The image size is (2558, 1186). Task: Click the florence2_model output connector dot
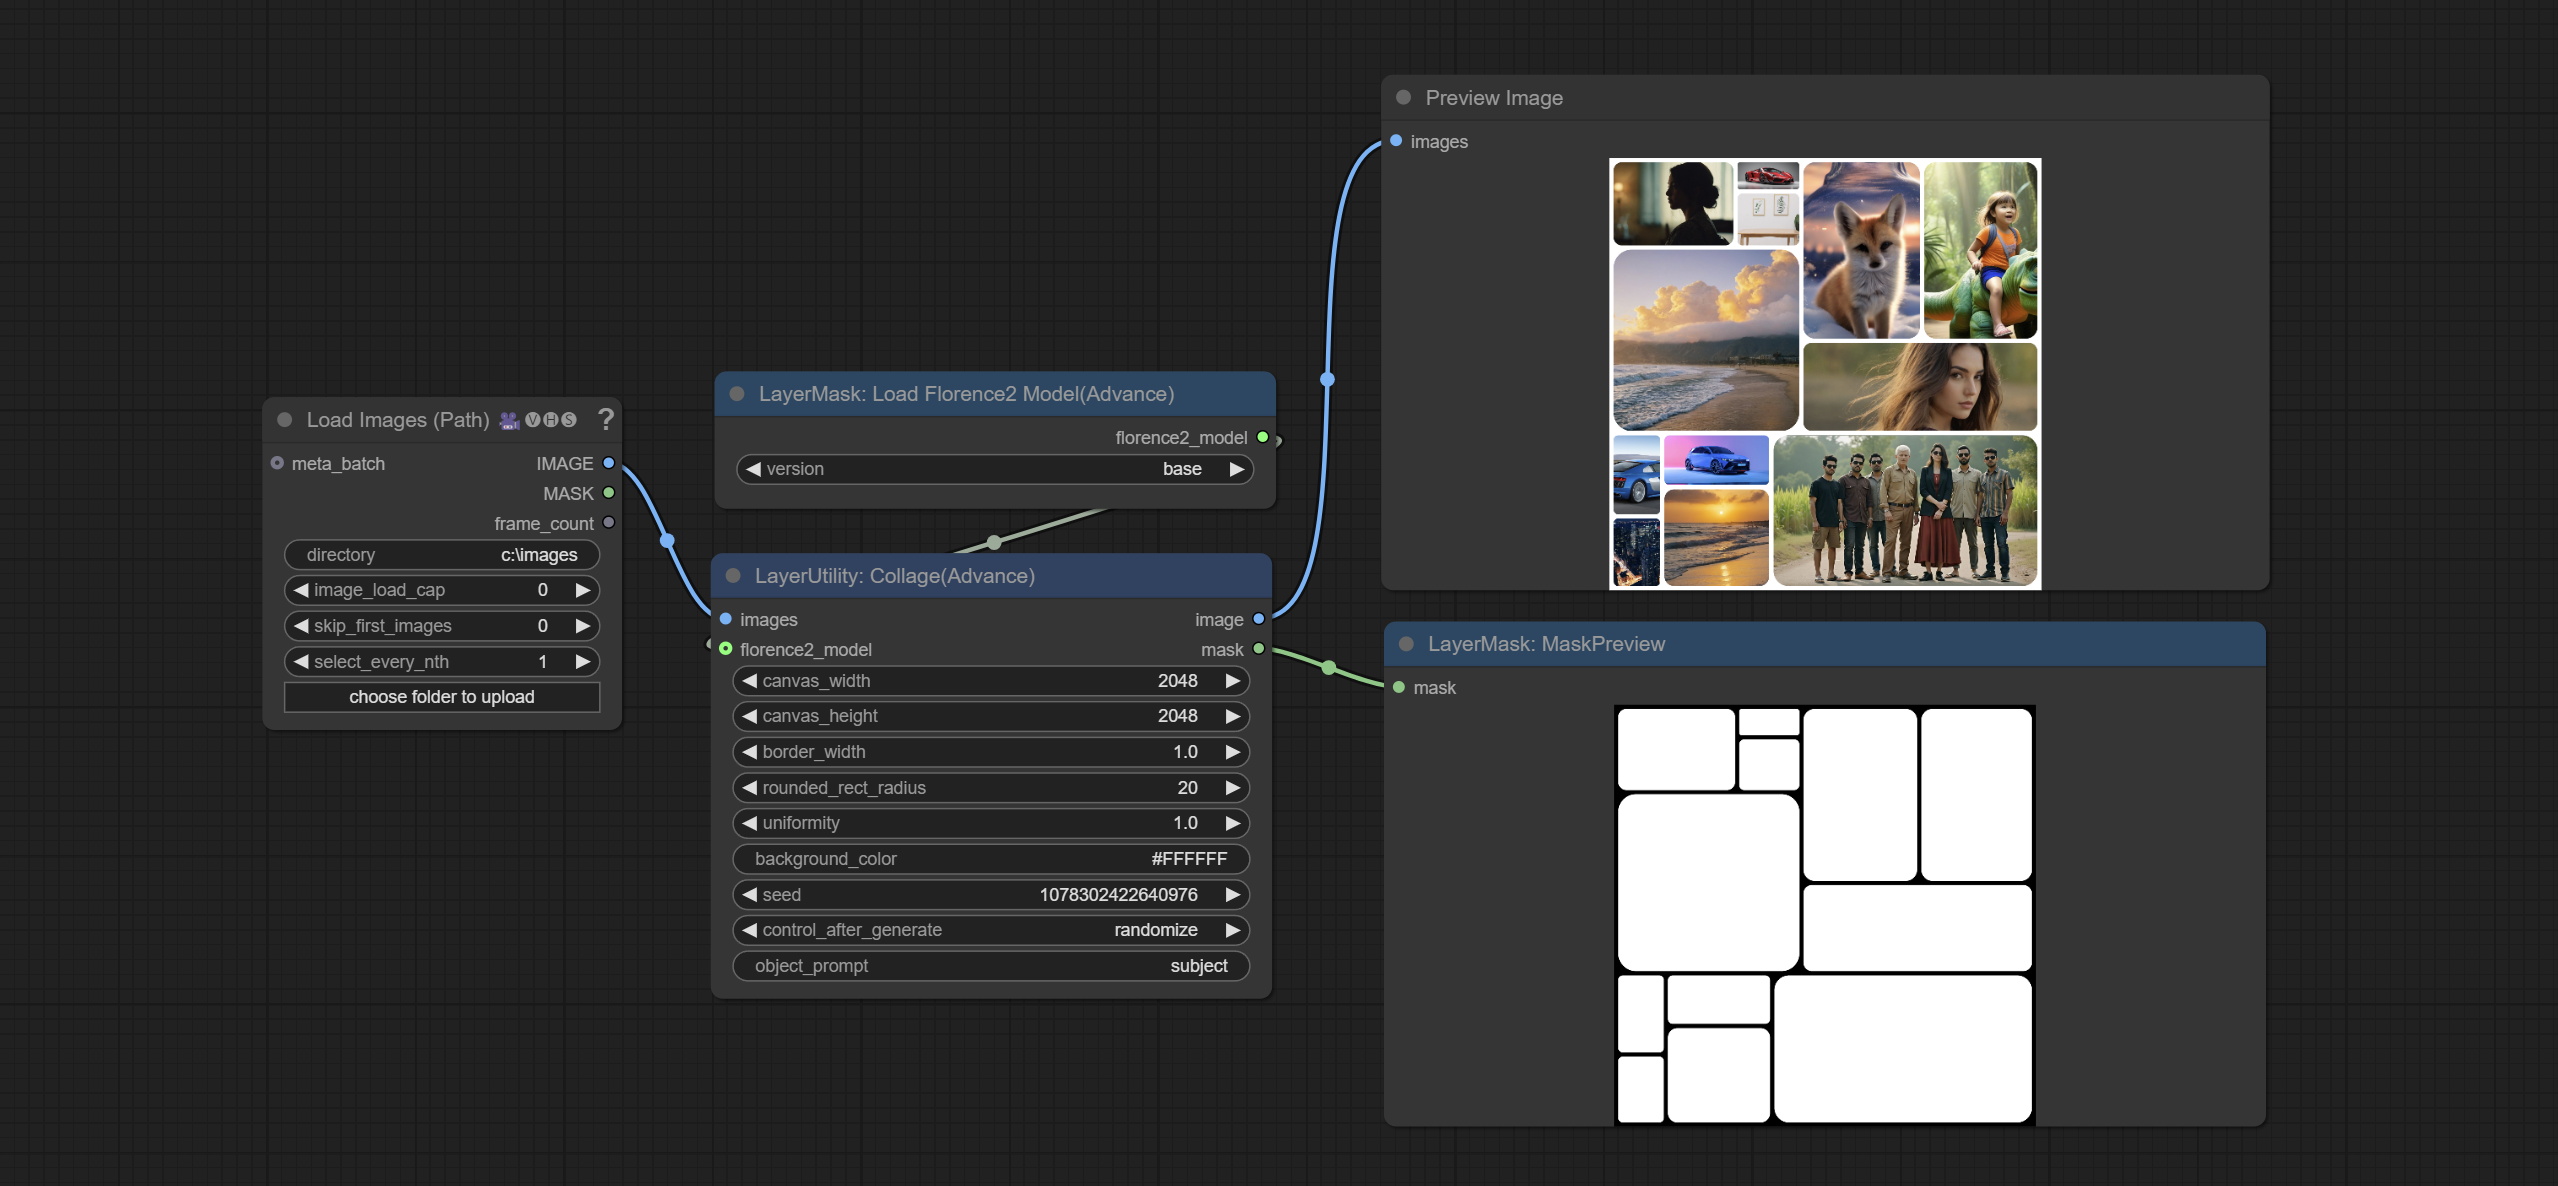1262,437
